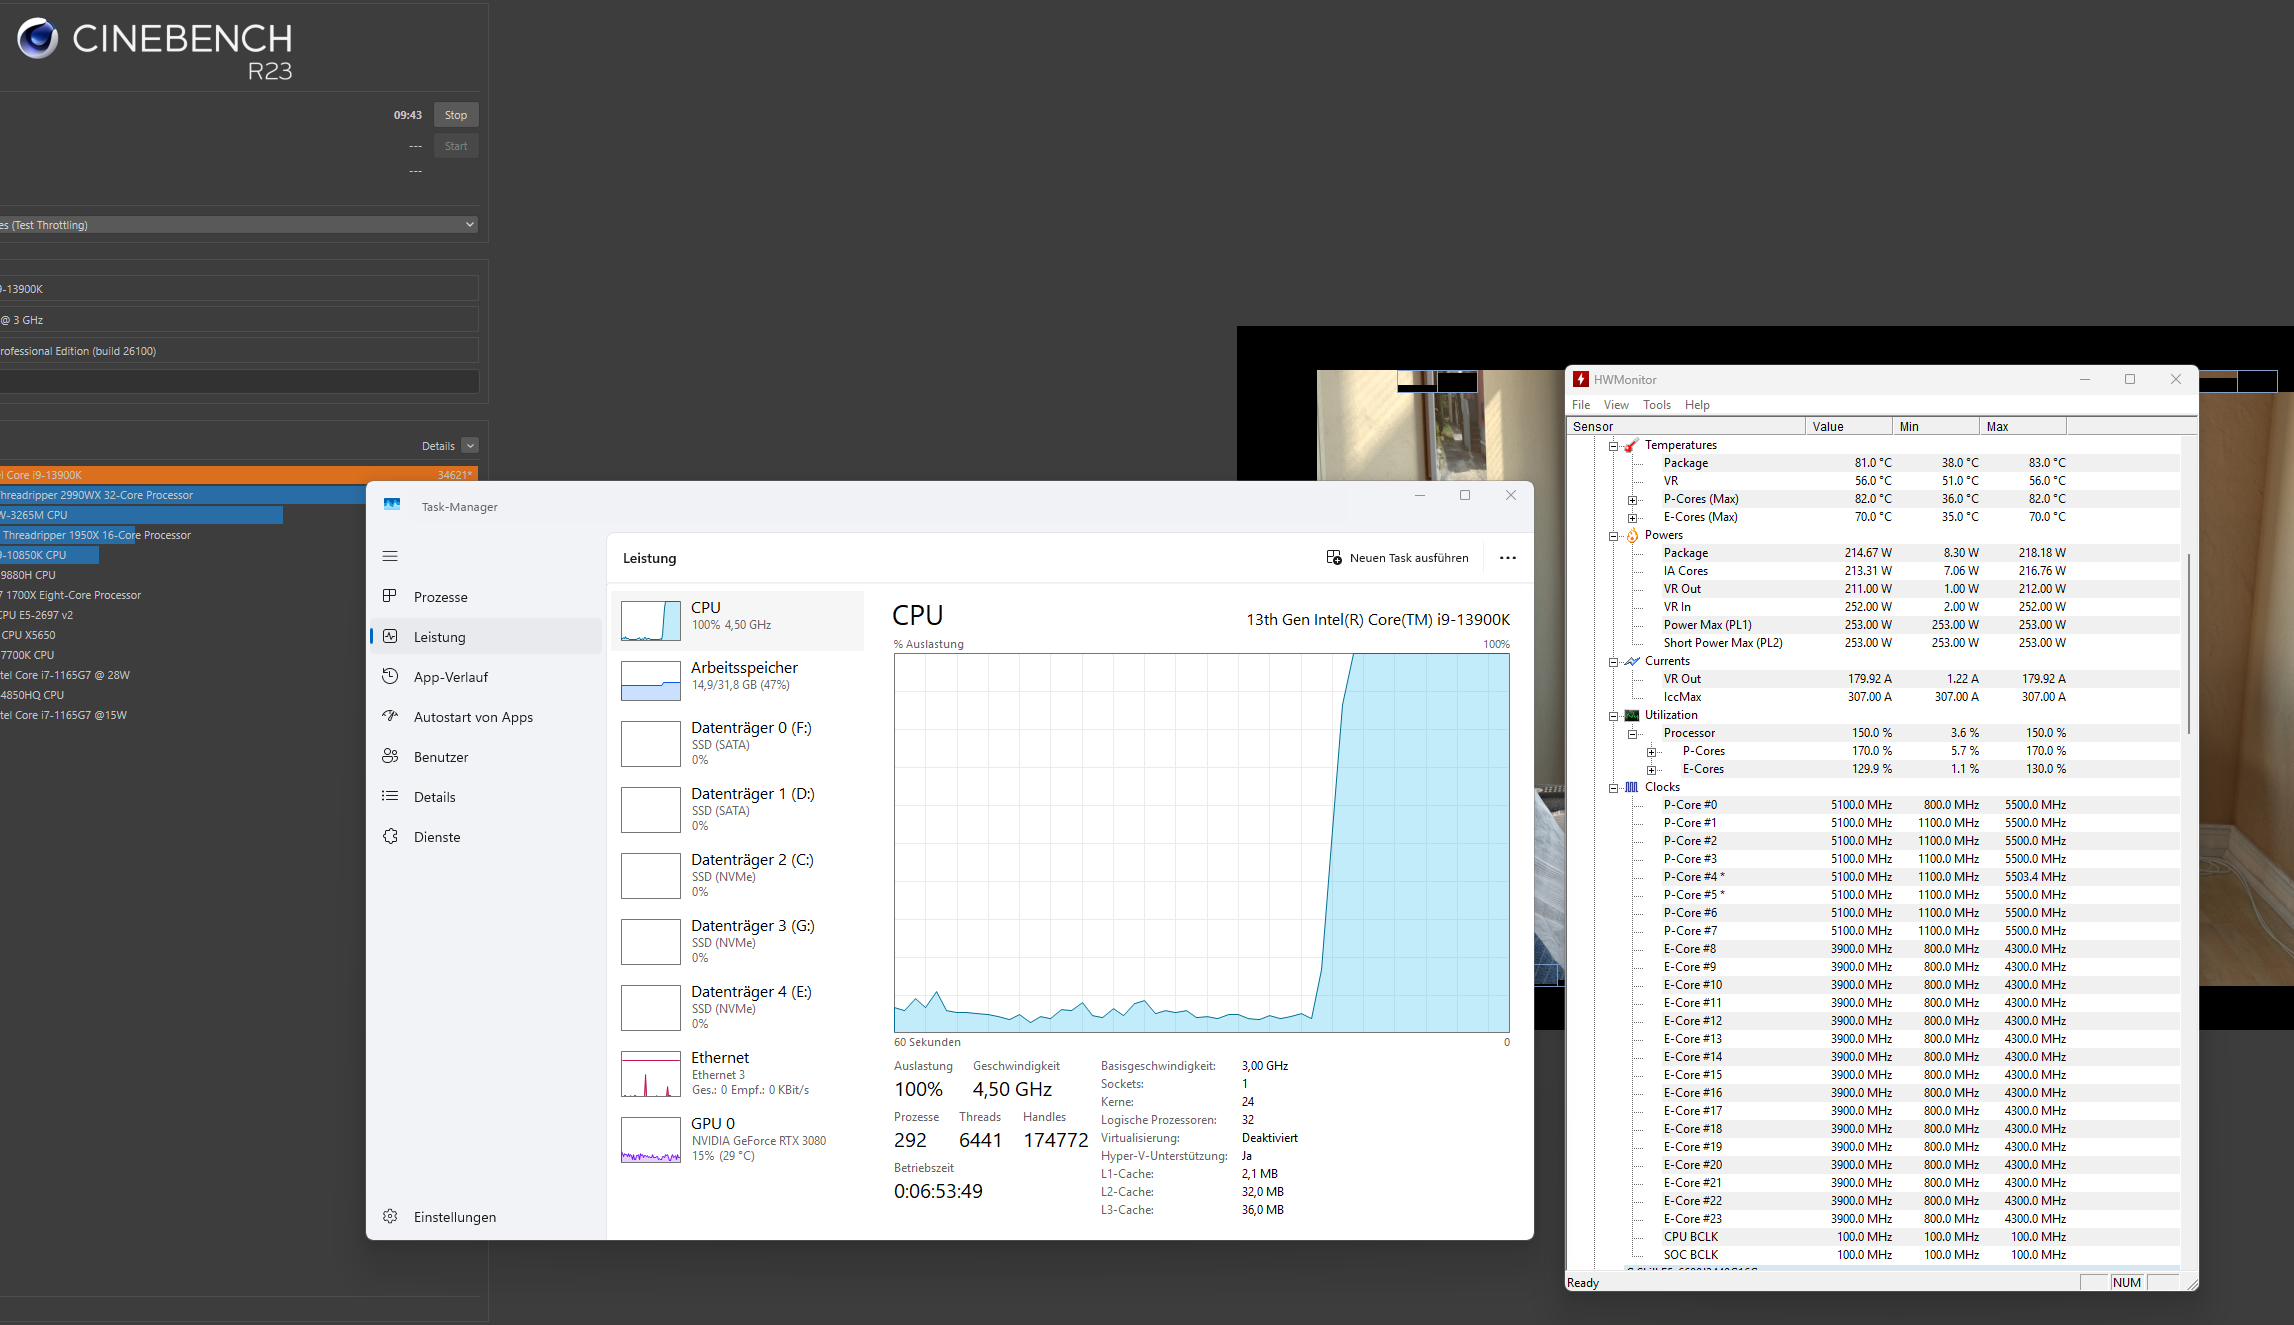This screenshot has width=2294, height=1325.
Task: Open the Dienste page
Action: [x=436, y=837]
